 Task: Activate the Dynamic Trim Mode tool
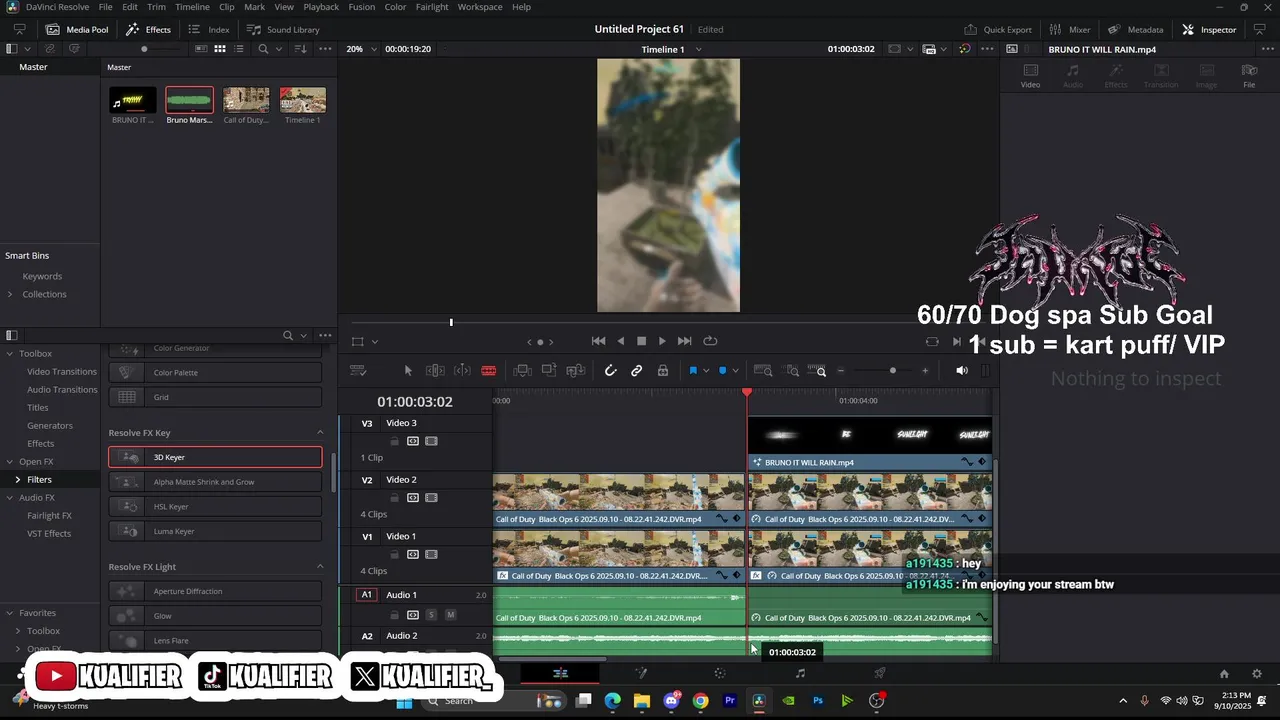click(x=462, y=371)
